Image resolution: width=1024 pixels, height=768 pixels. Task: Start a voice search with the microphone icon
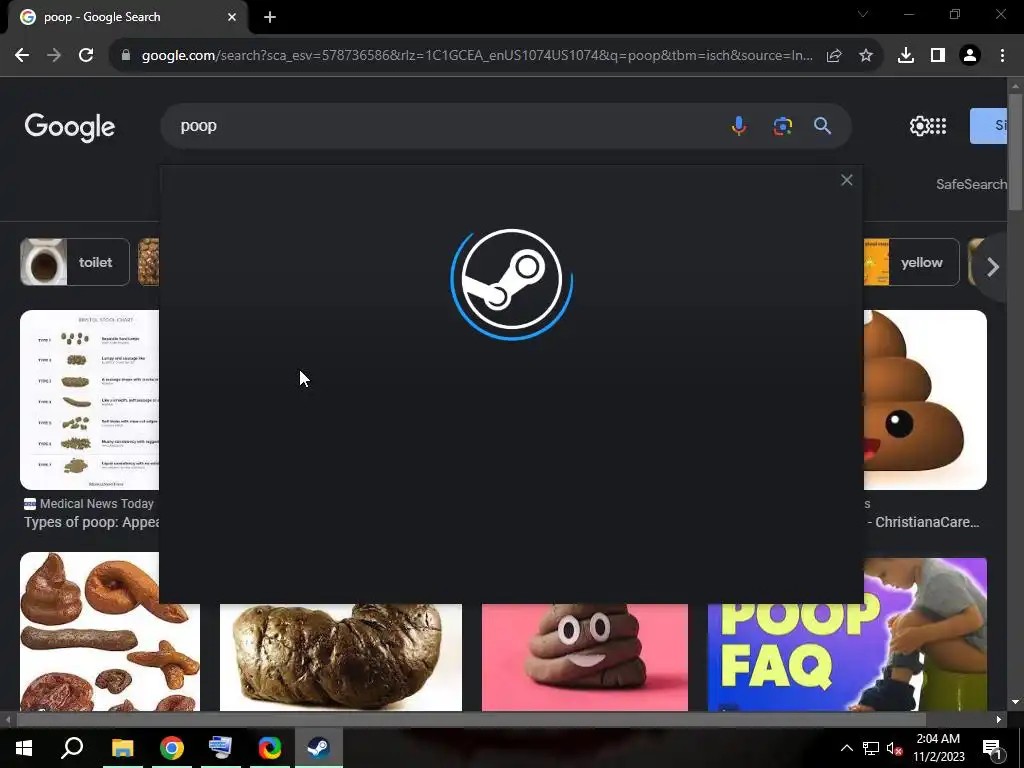pyautogui.click(x=739, y=125)
